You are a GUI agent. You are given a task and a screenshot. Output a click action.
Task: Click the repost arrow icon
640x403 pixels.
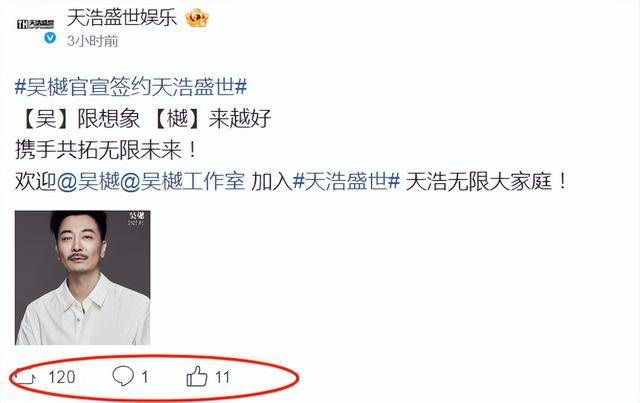[26, 377]
